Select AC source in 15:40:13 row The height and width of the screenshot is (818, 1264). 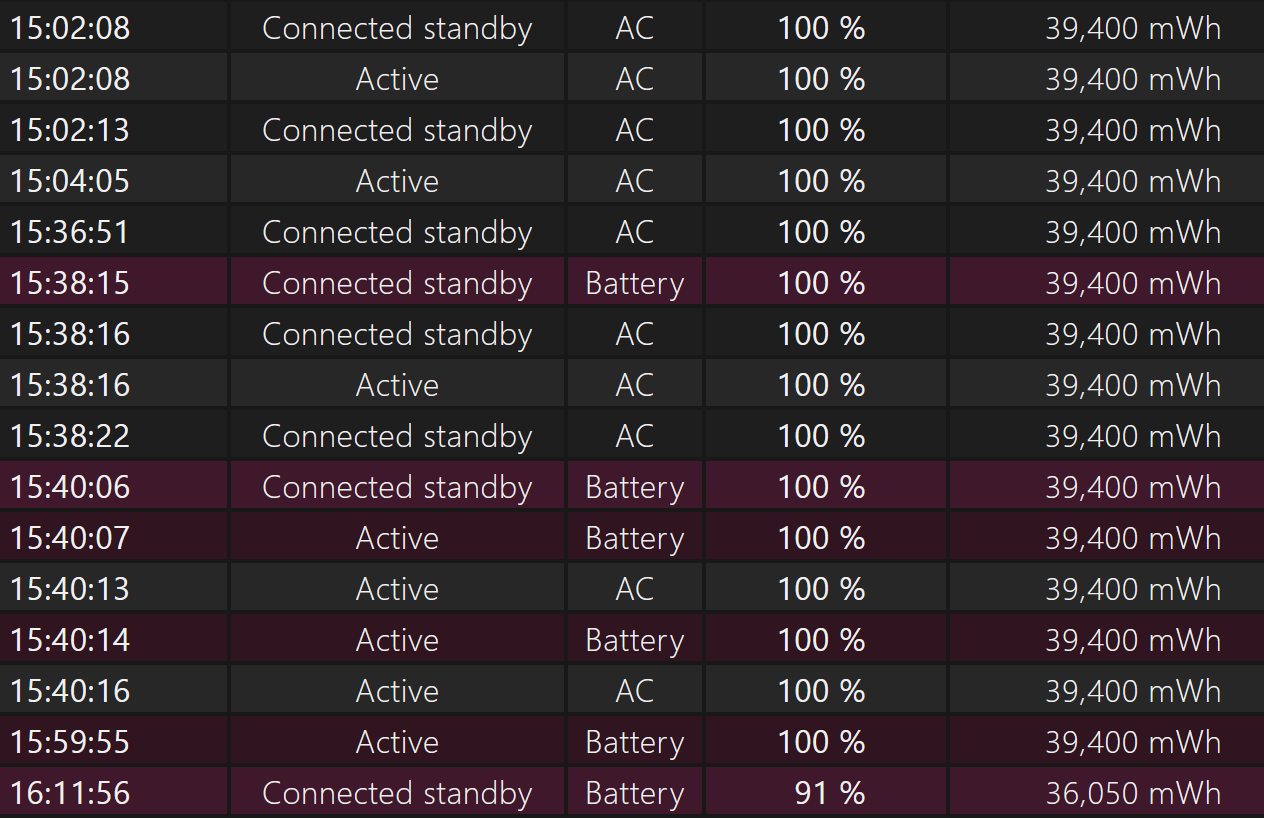(635, 589)
